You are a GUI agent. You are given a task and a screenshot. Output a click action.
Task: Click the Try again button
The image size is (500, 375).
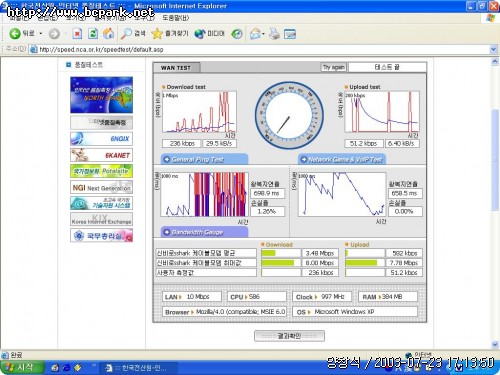(x=333, y=67)
